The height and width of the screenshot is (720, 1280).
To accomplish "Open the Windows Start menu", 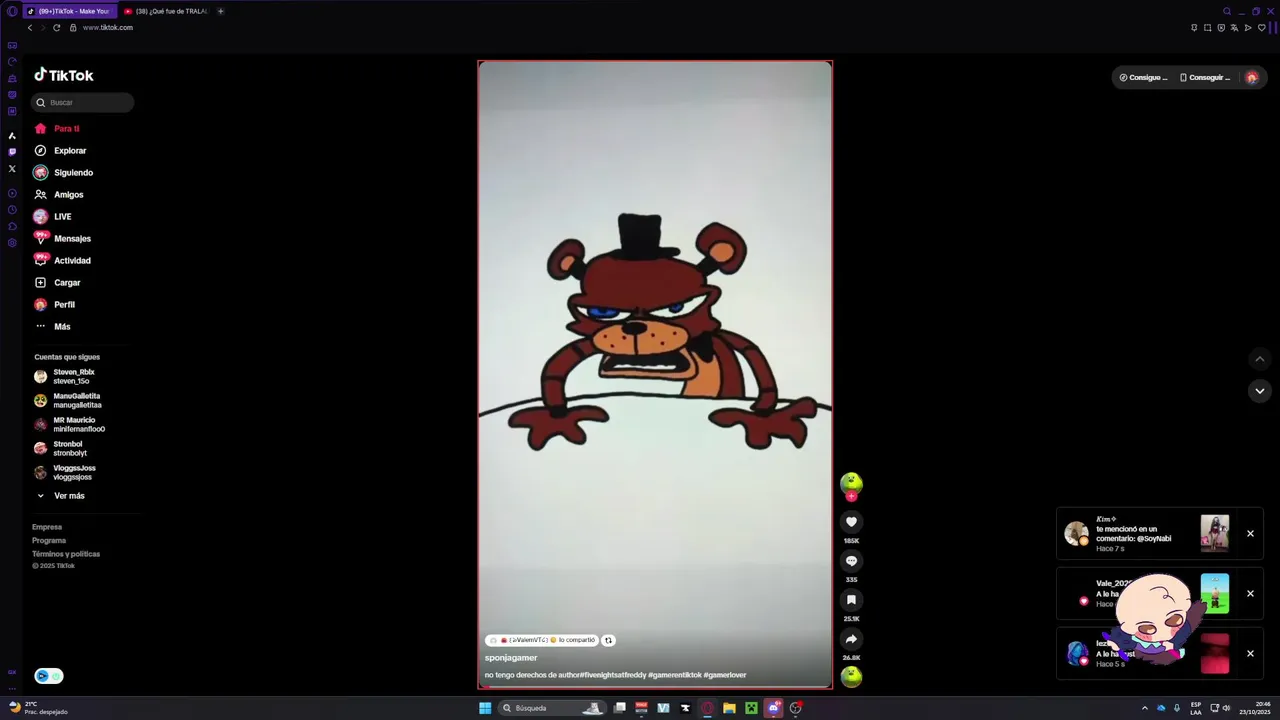I will [x=485, y=708].
